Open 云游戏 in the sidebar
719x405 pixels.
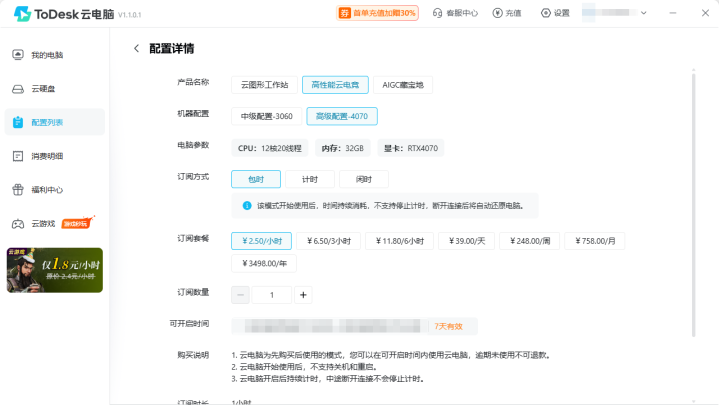(55, 224)
